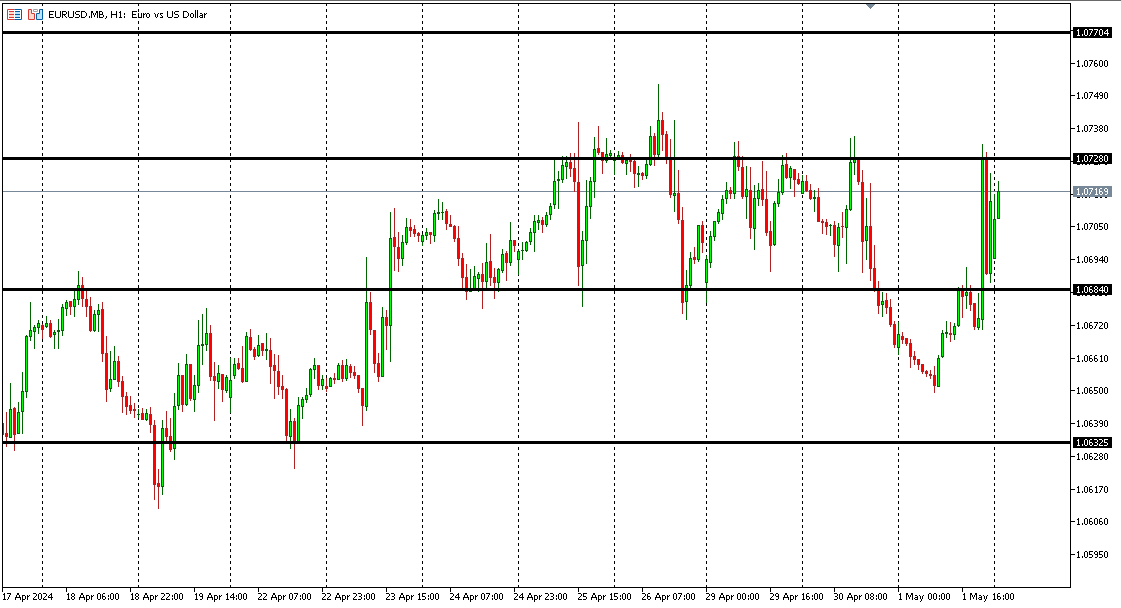Click the 22 Apr 07:00 time label

point(285,597)
